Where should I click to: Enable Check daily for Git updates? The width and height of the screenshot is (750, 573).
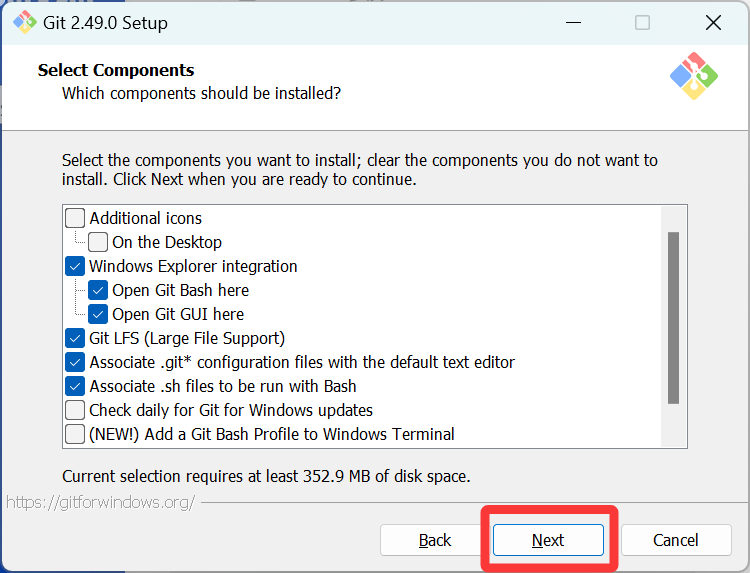75,410
